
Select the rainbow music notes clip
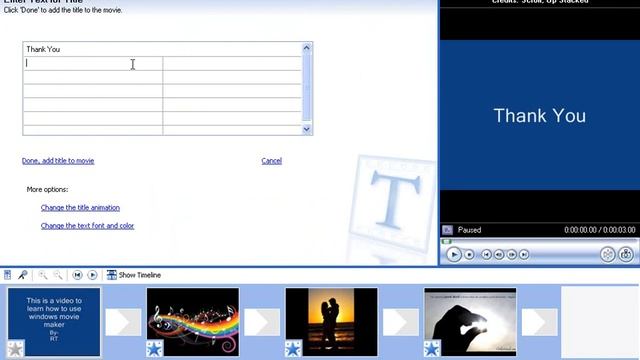193,322
